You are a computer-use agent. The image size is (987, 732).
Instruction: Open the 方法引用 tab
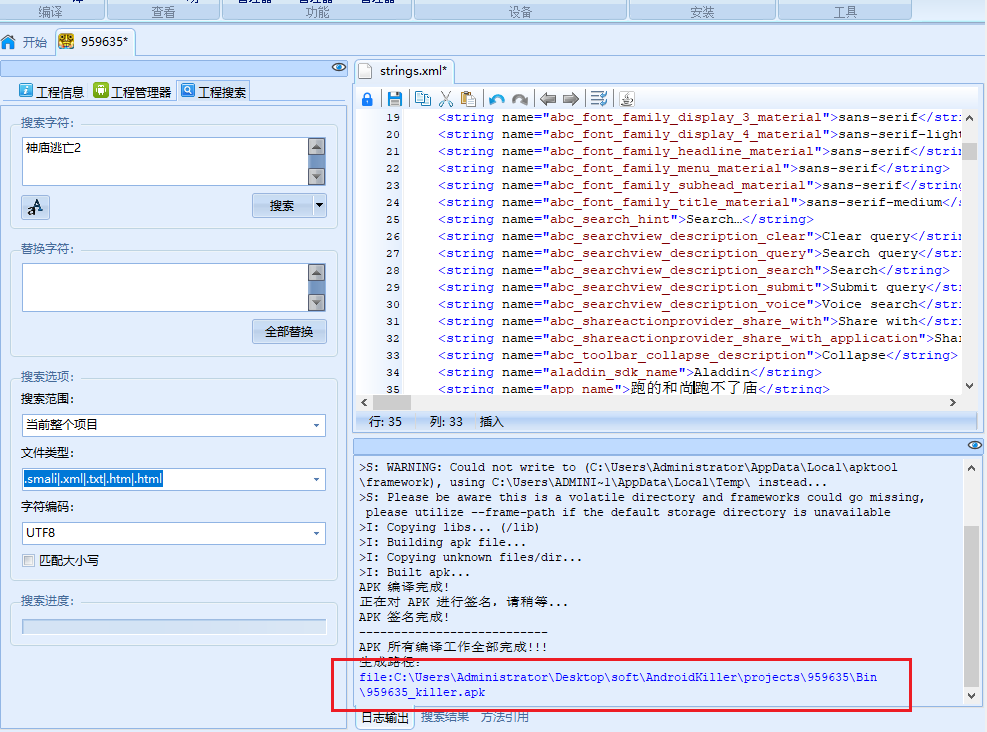point(505,717)
